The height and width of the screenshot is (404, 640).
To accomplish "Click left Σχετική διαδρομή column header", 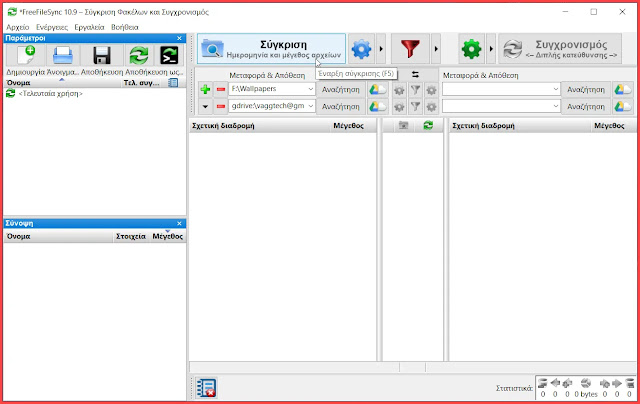I will 260,126.
